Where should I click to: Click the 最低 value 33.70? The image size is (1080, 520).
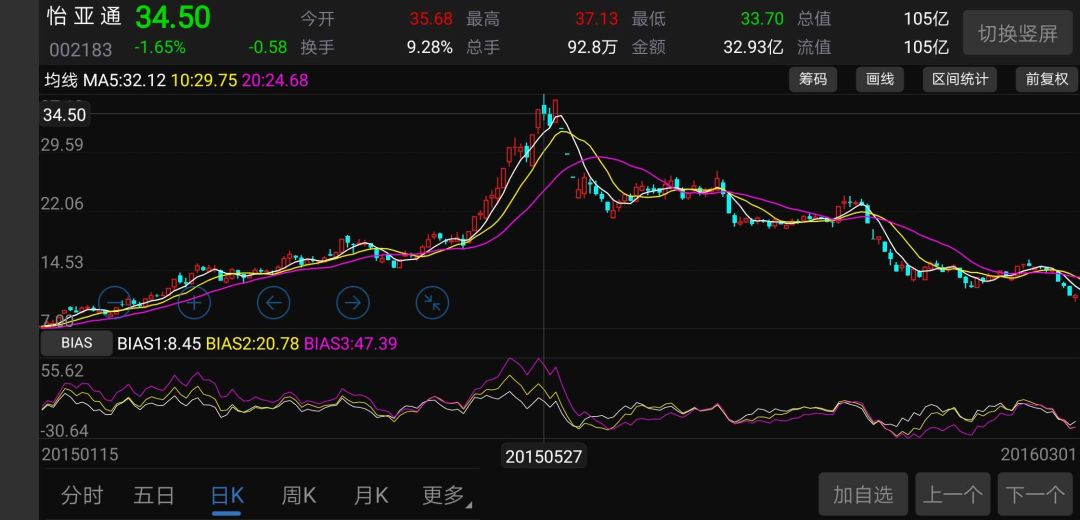pyautogui.click(x=762, y=19)
